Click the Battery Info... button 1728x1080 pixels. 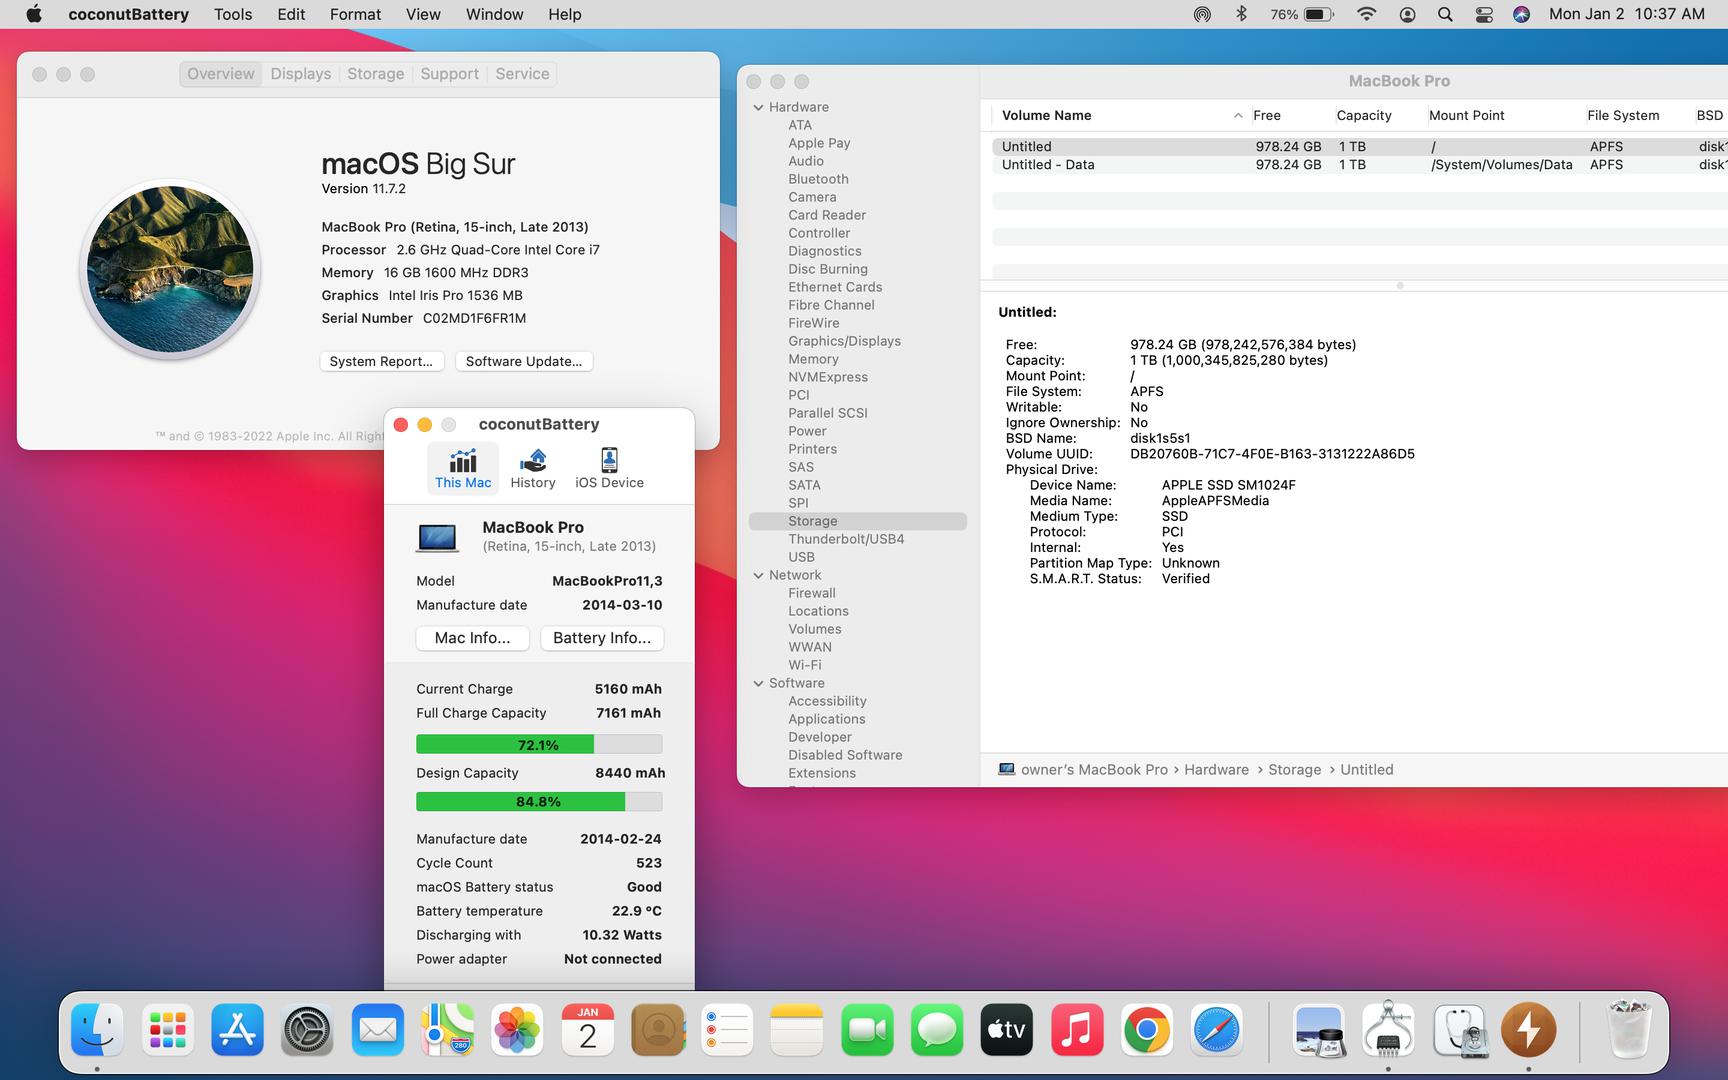[602, 638]
